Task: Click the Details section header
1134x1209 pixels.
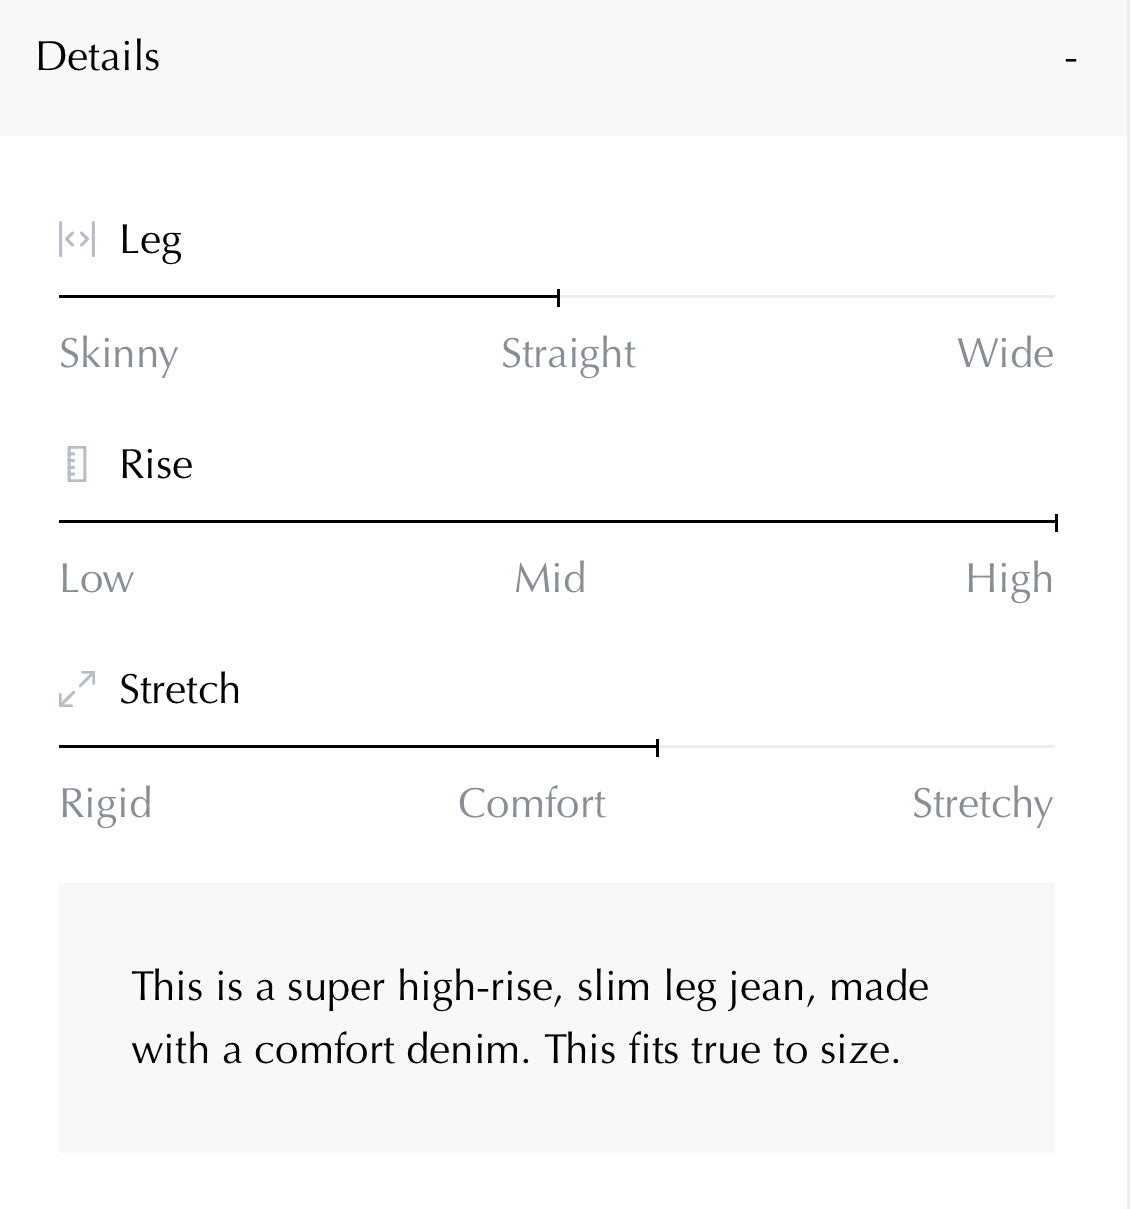Action: (98, 57)
